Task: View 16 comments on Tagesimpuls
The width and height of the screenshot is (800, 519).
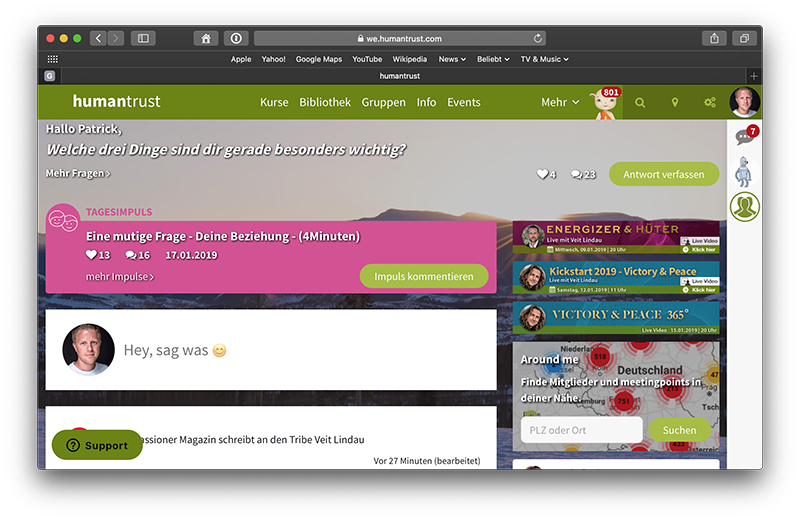Action: [138, 255]
